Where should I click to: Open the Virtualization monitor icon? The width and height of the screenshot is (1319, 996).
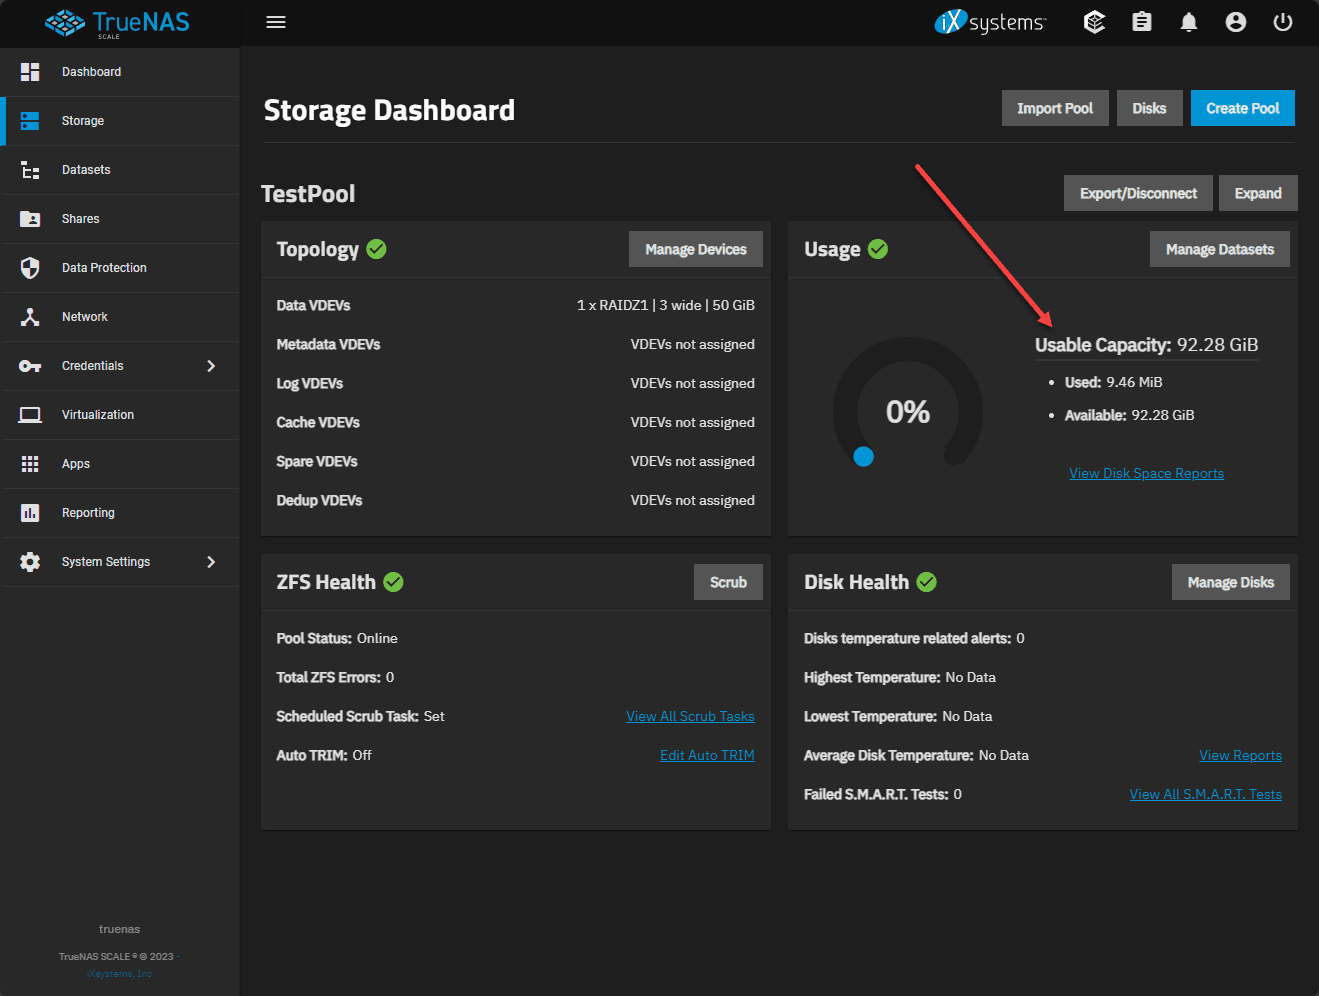[x=29, y=414]
